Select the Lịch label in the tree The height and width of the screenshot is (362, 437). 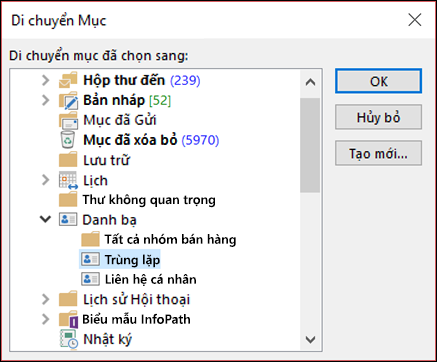[95, 180]
